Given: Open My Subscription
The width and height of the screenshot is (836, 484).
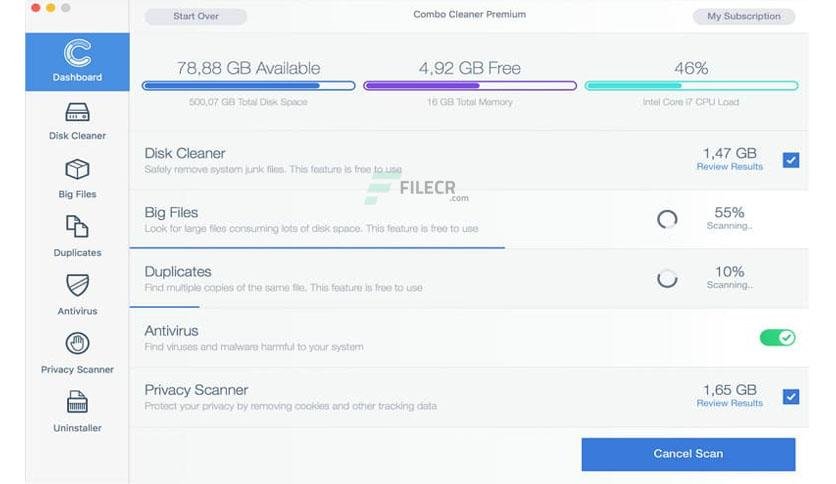Looking at the screenshot, I should click(x=744, y=16).
